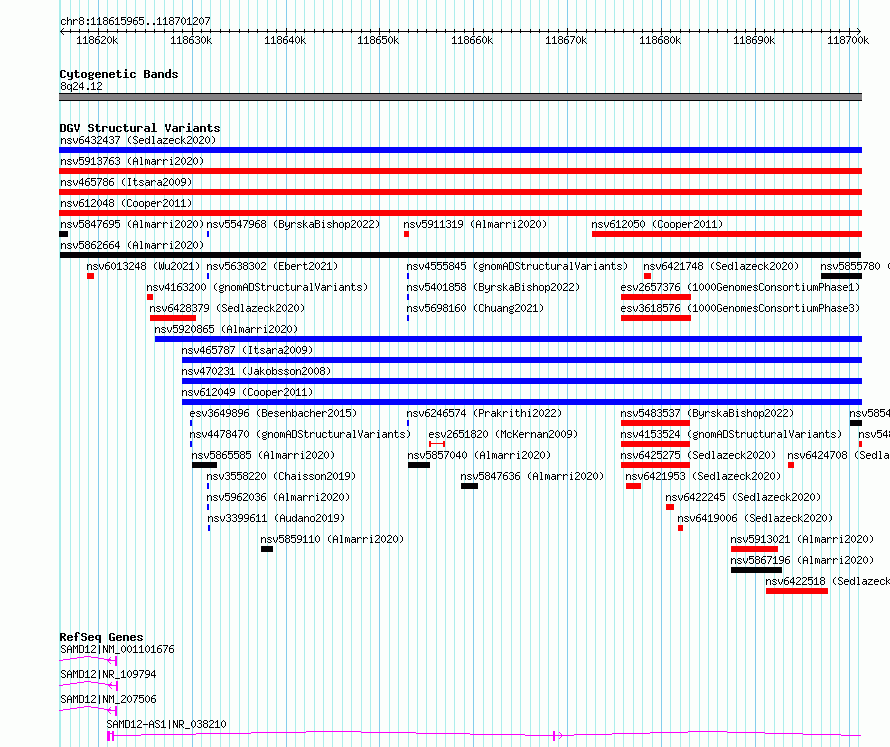Click the Cytogenetic Bands track heading
Image resolution: width=890 pixels, height=747 pixels.
click(119, 74)
